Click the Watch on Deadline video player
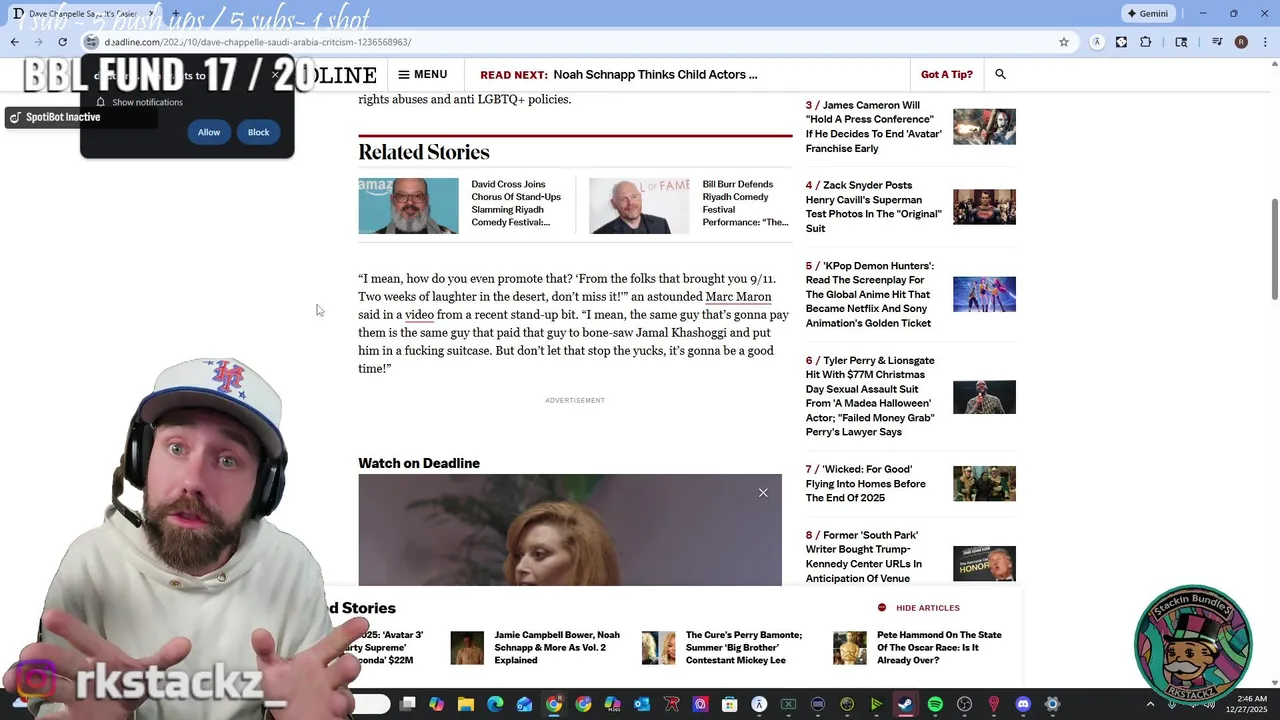 570,530
